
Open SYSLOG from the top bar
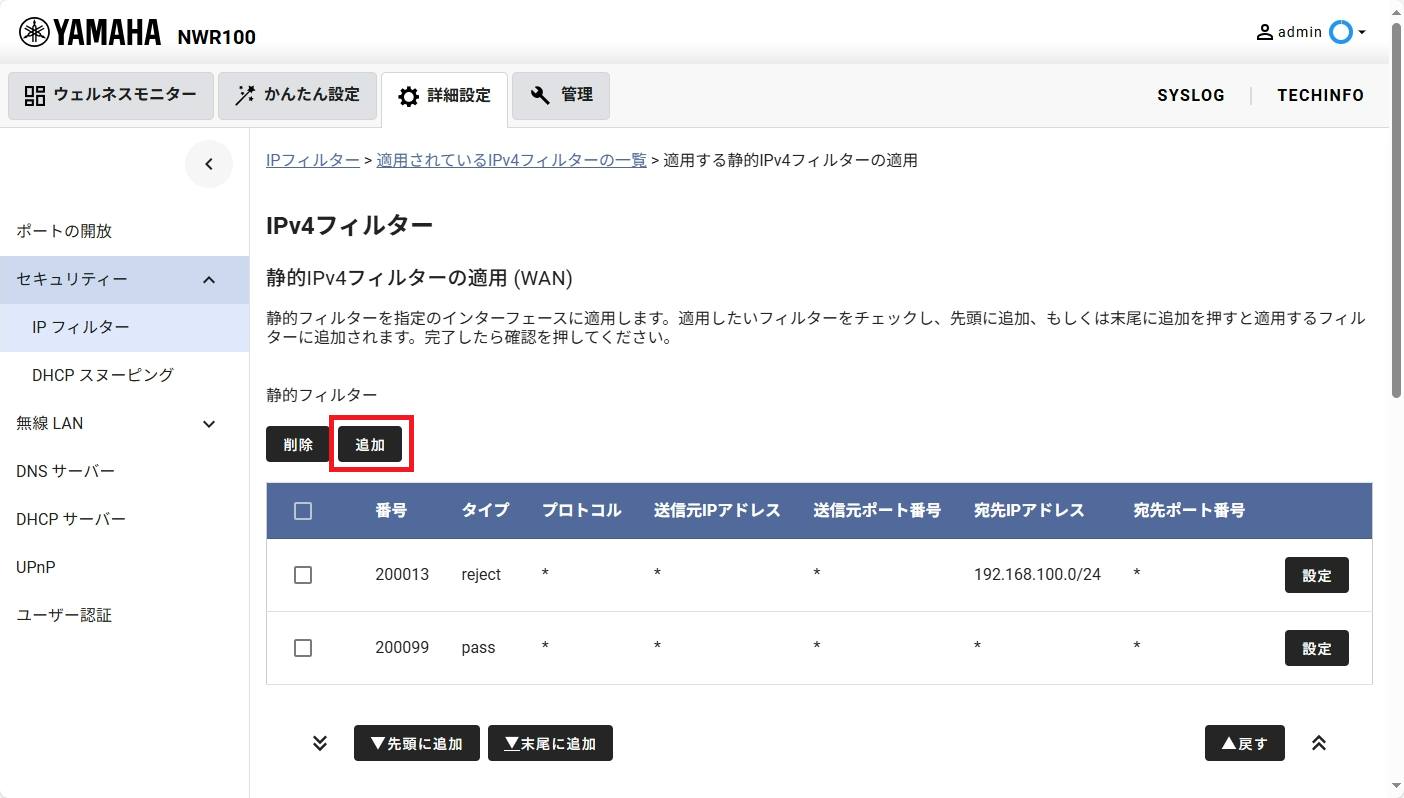click(x=1190, y=96)
